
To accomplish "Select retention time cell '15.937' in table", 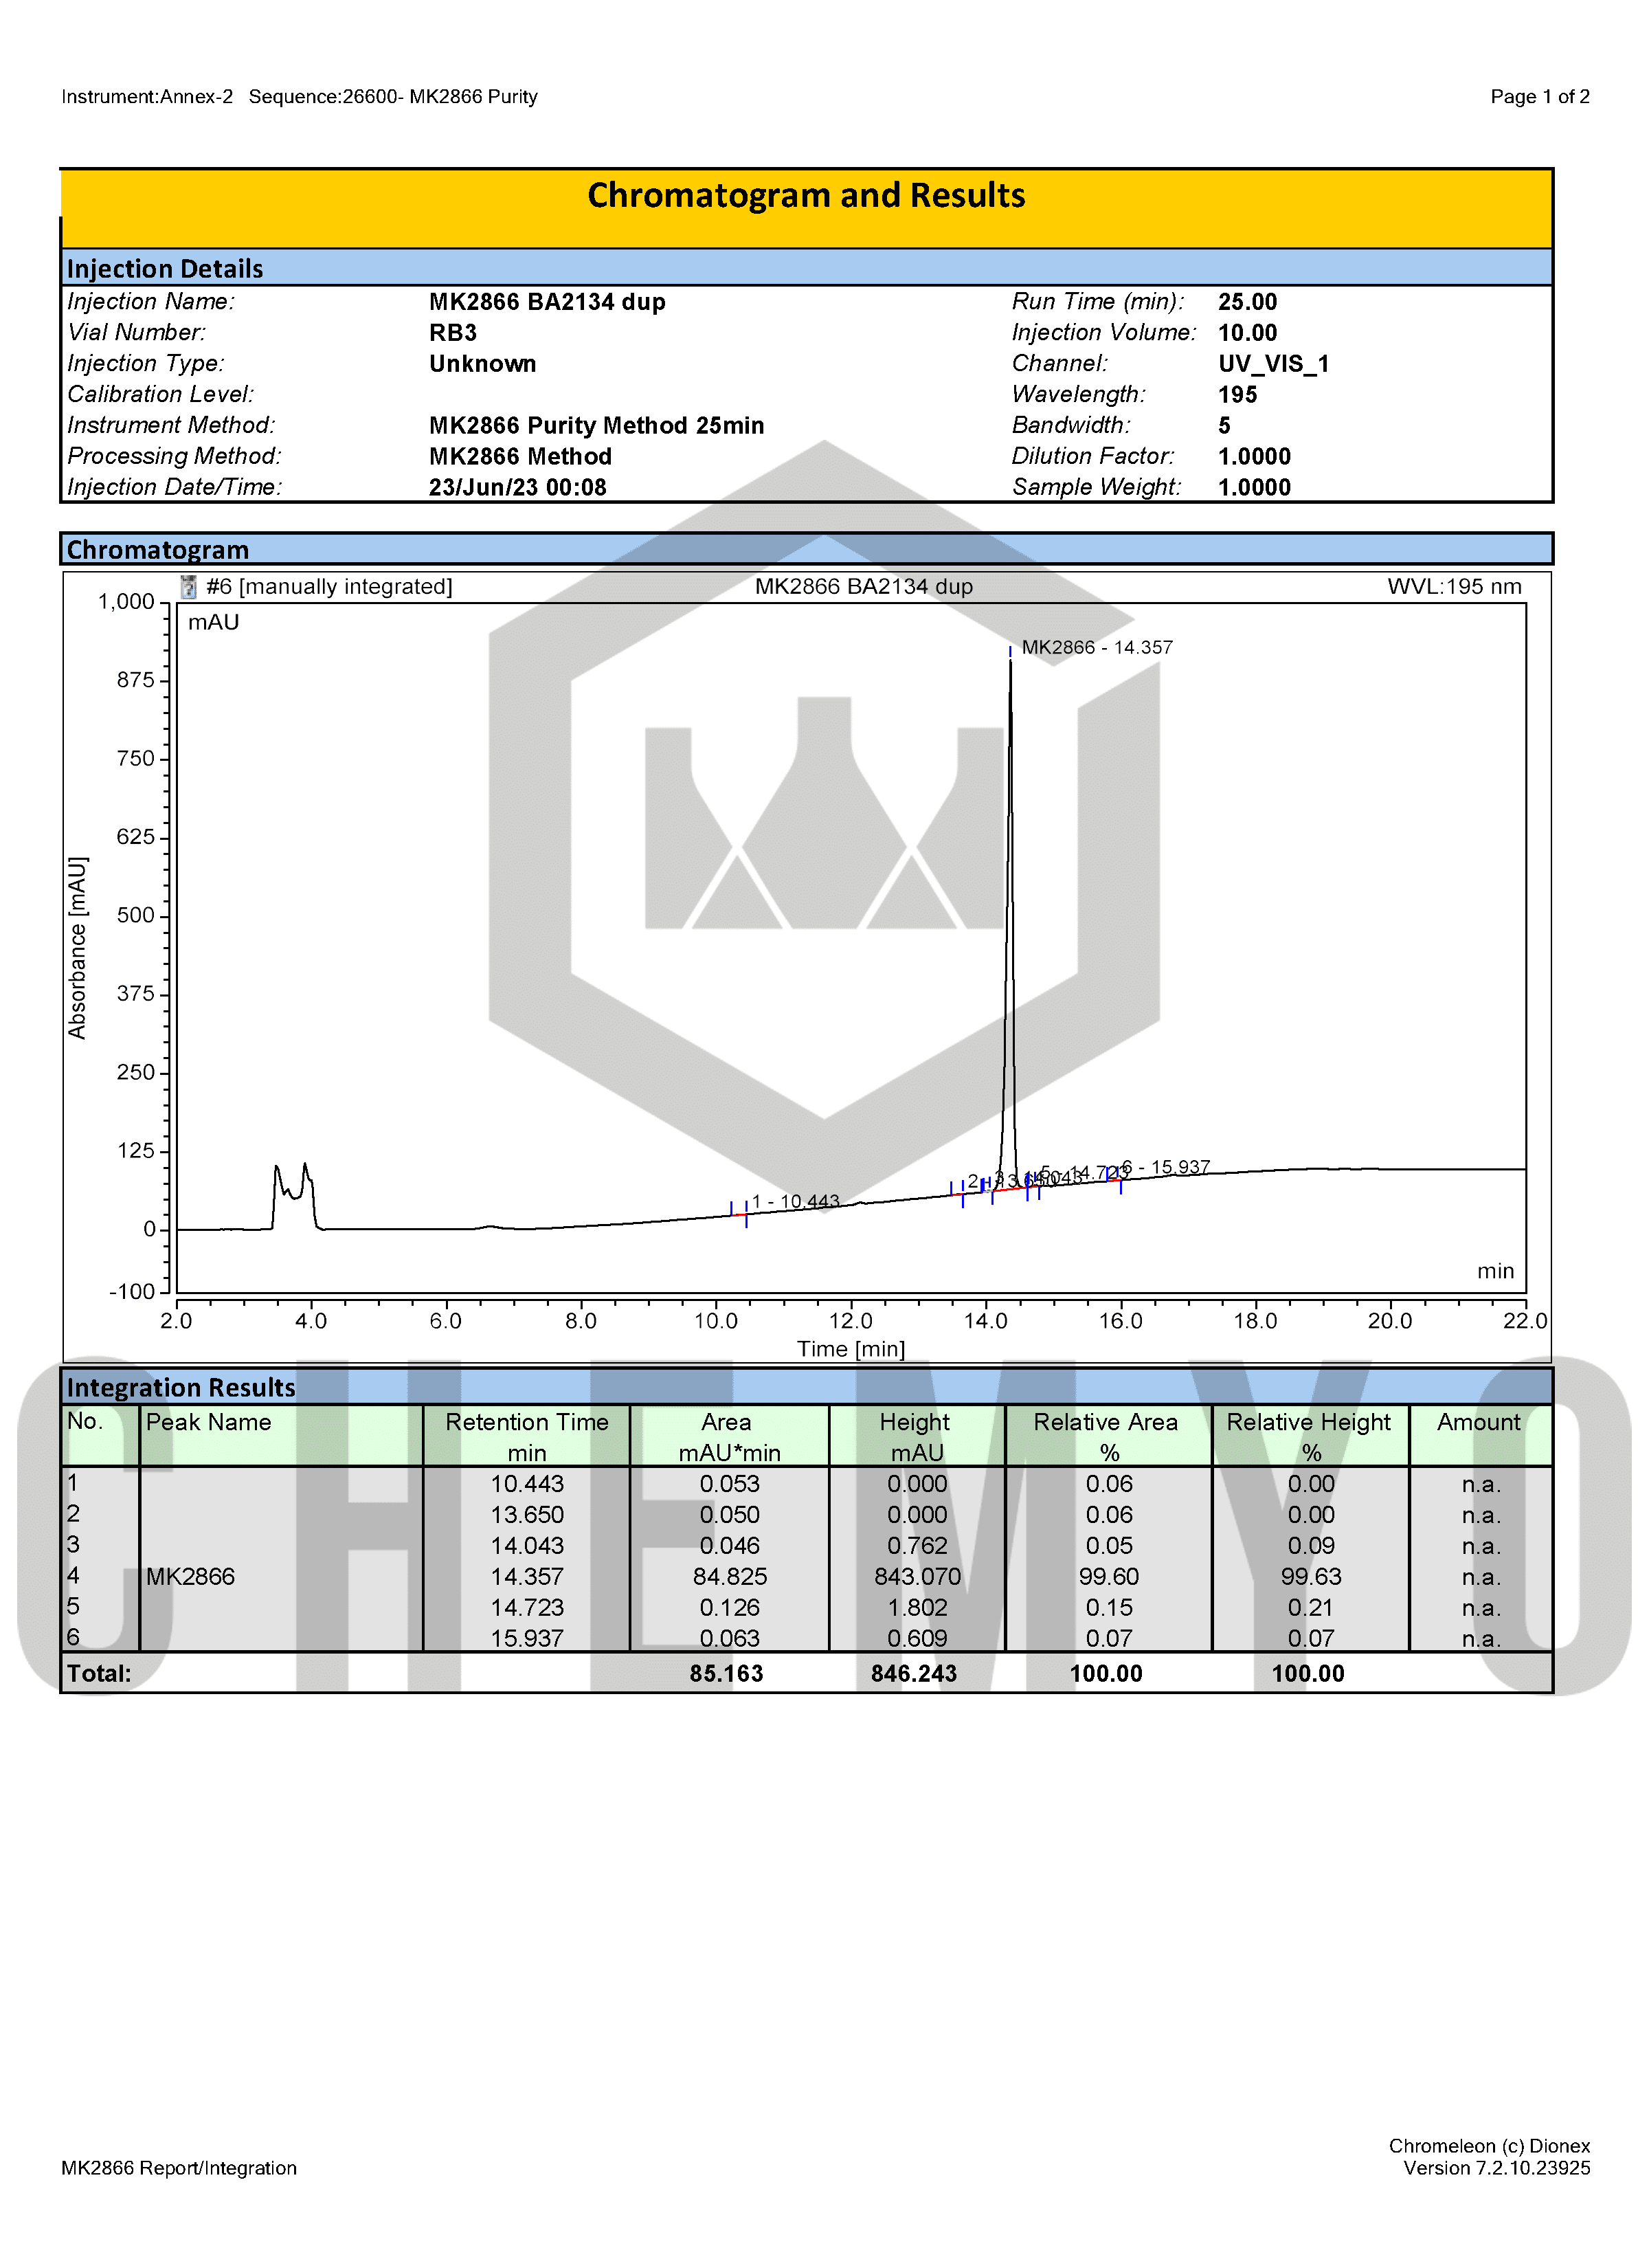I will click(x=527, y=1639).
